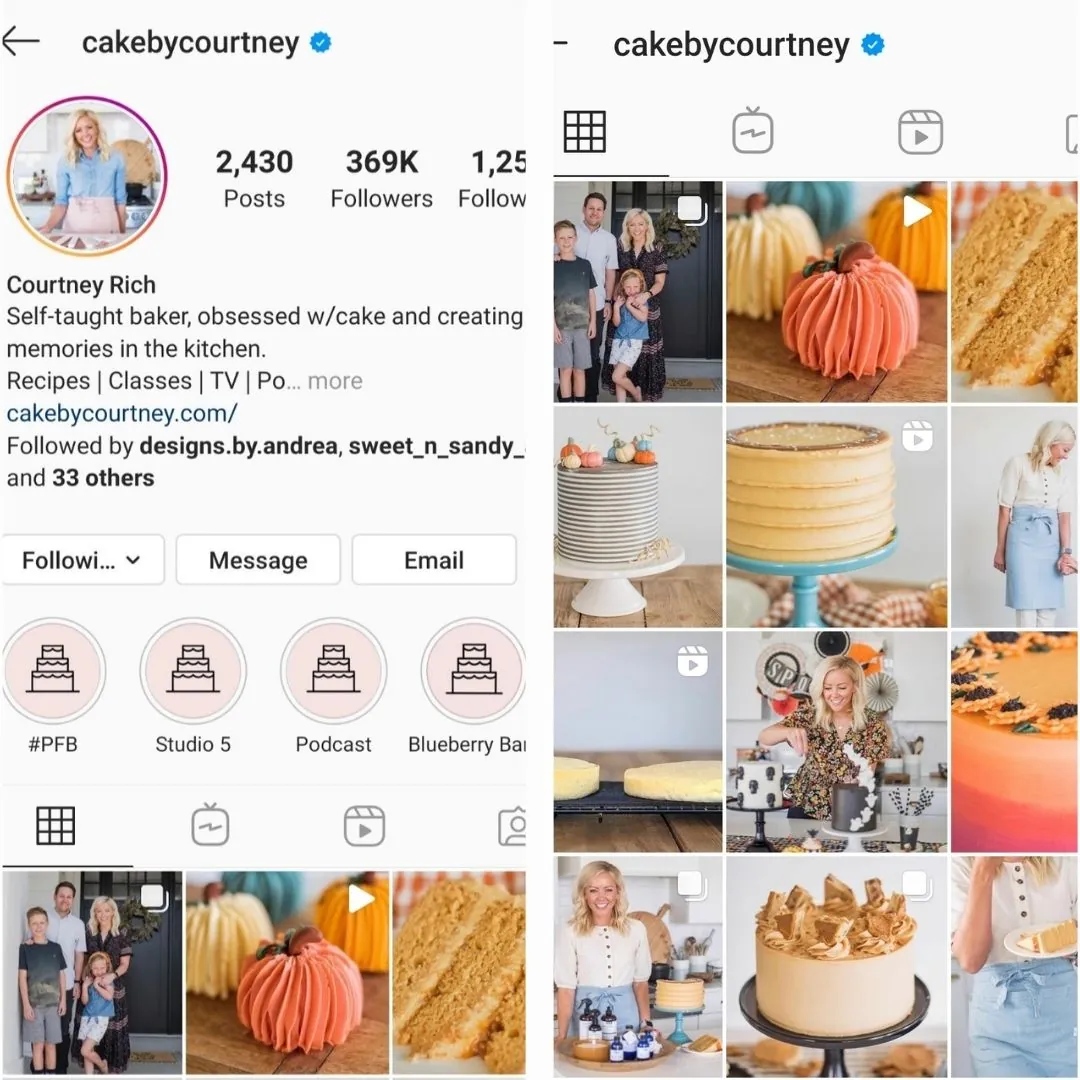Switch to IGTV tab in left profile

[210, 824]
